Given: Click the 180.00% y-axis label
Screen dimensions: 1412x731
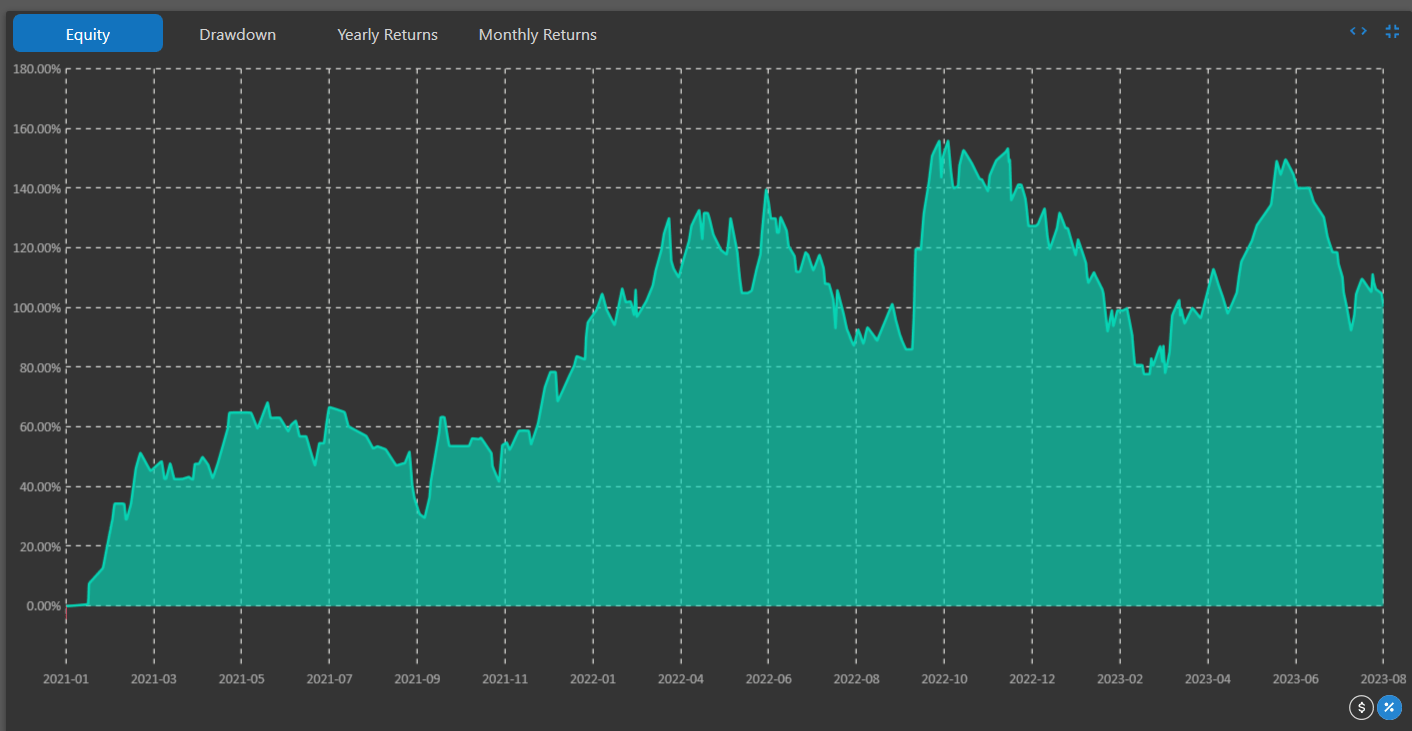Looking at the screenshot, I should (x=36, y=69).
